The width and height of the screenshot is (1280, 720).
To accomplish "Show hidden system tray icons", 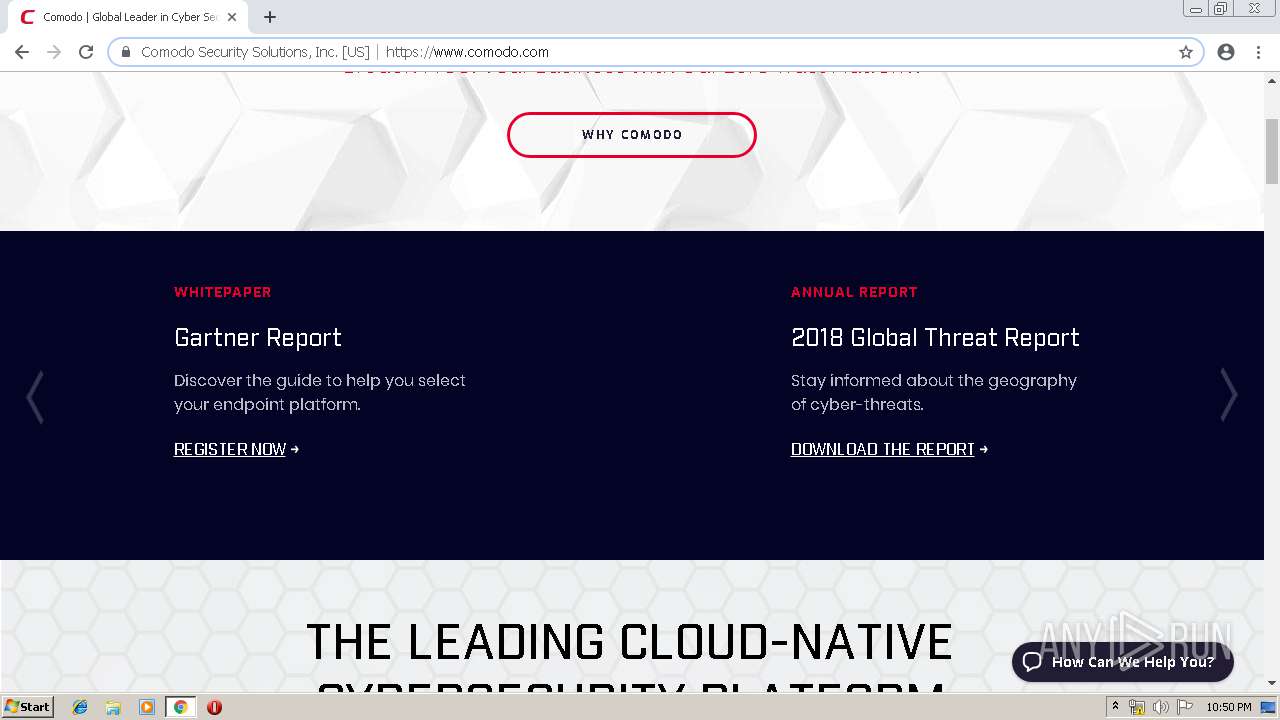I will coord(1115,707).
